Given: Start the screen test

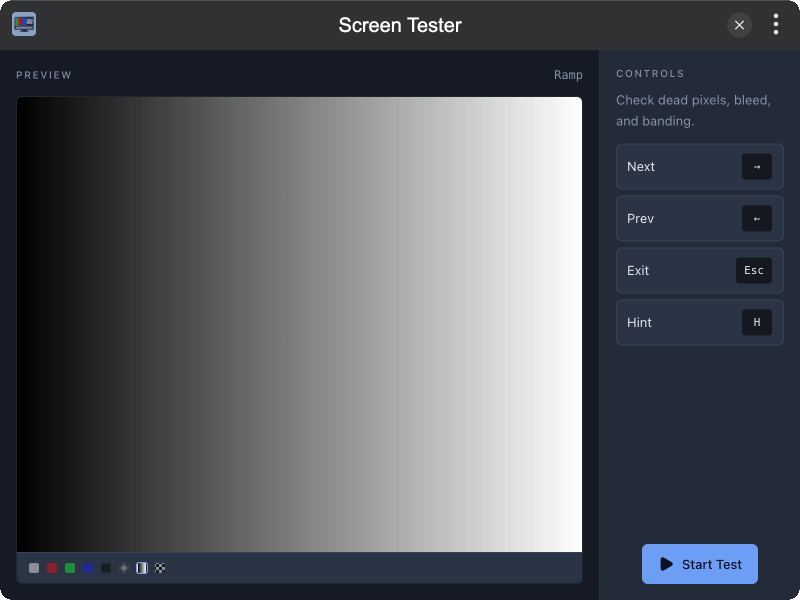Looking at the screenshot, I should tap(699, 564).
